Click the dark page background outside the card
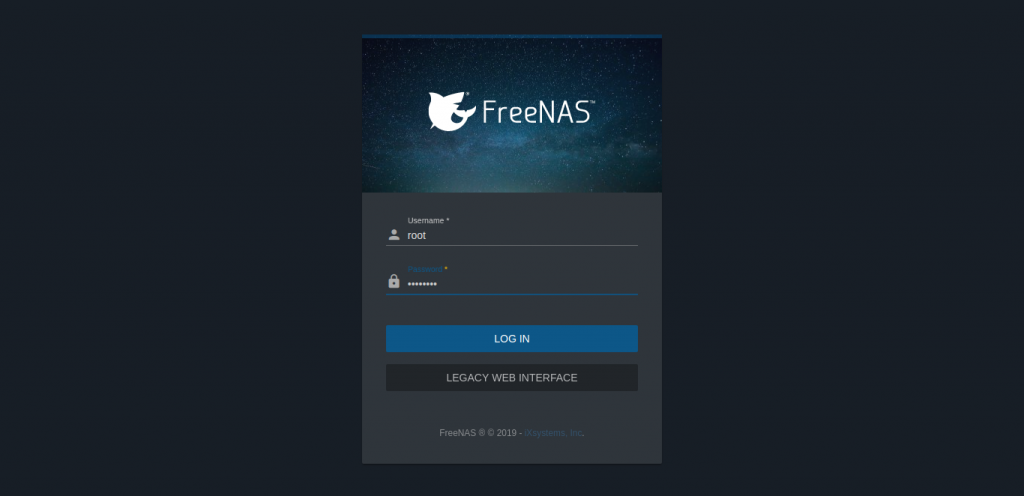This screenshot has height=496, width=1024. point(176,248)
